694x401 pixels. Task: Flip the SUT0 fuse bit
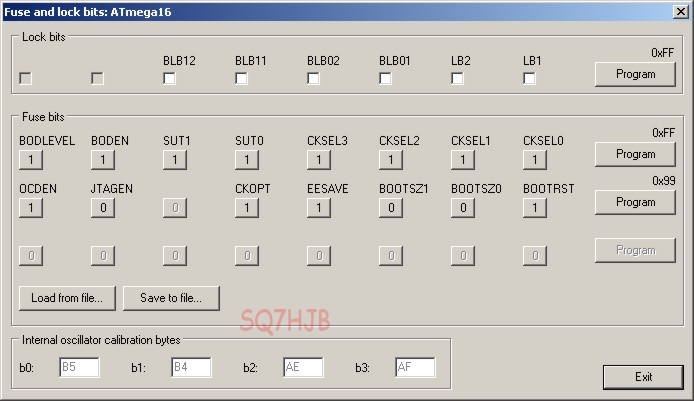247,160
